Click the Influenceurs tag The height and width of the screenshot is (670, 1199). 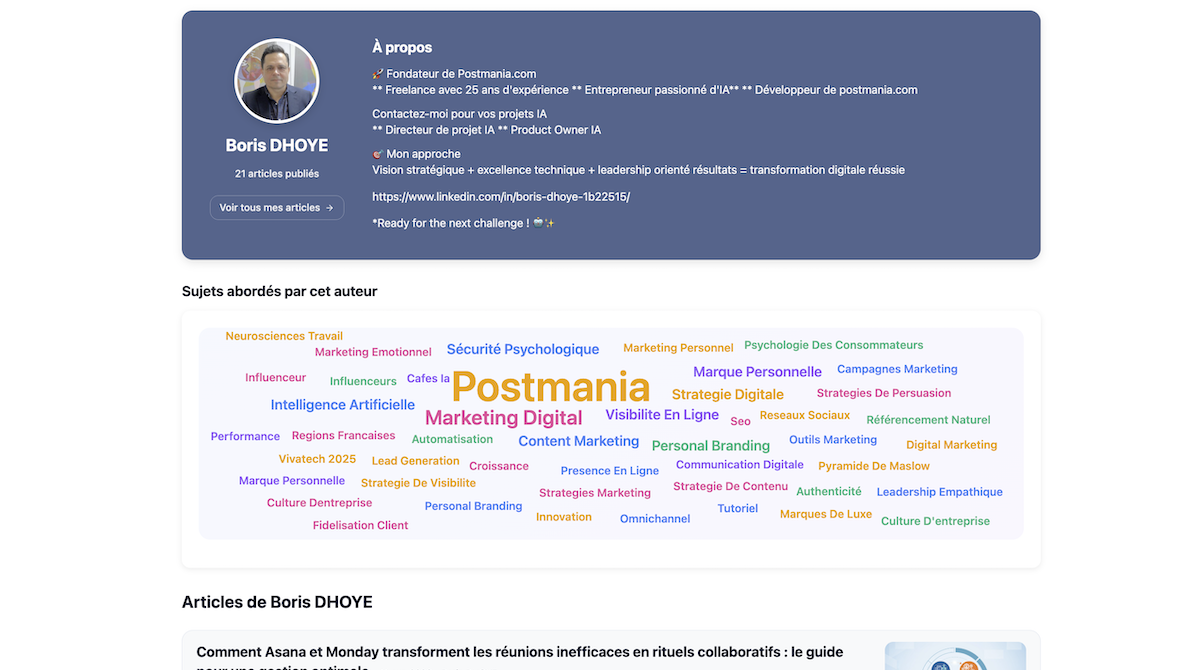click(363, 381)
